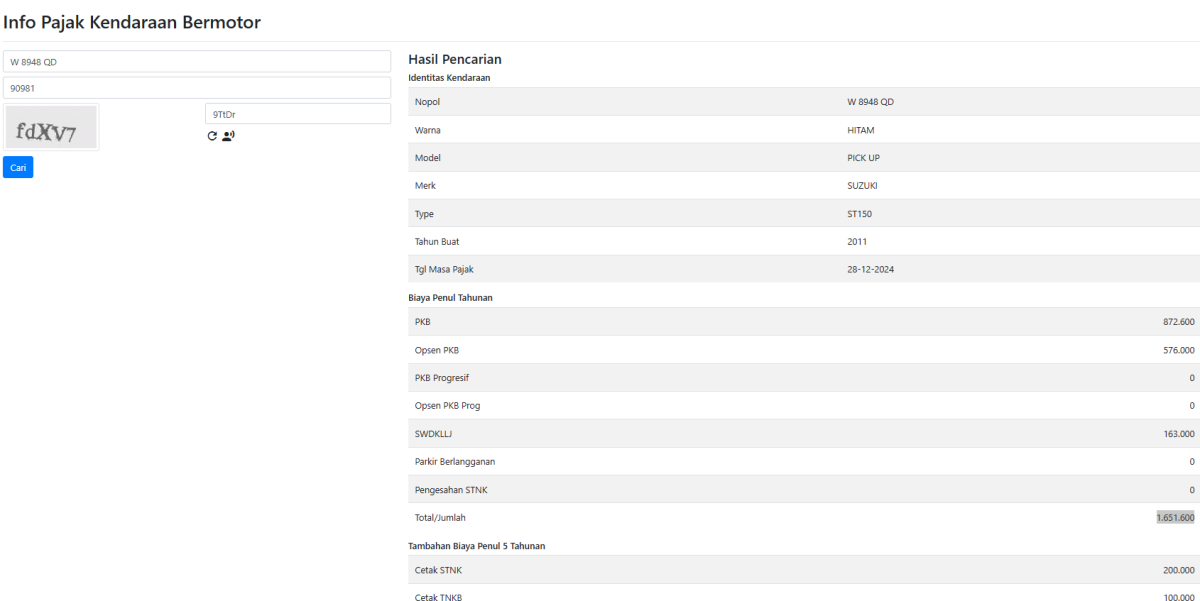1200x601 pixels.
Task: Click the captcha image fdXV7
Action: pos(51,128)
